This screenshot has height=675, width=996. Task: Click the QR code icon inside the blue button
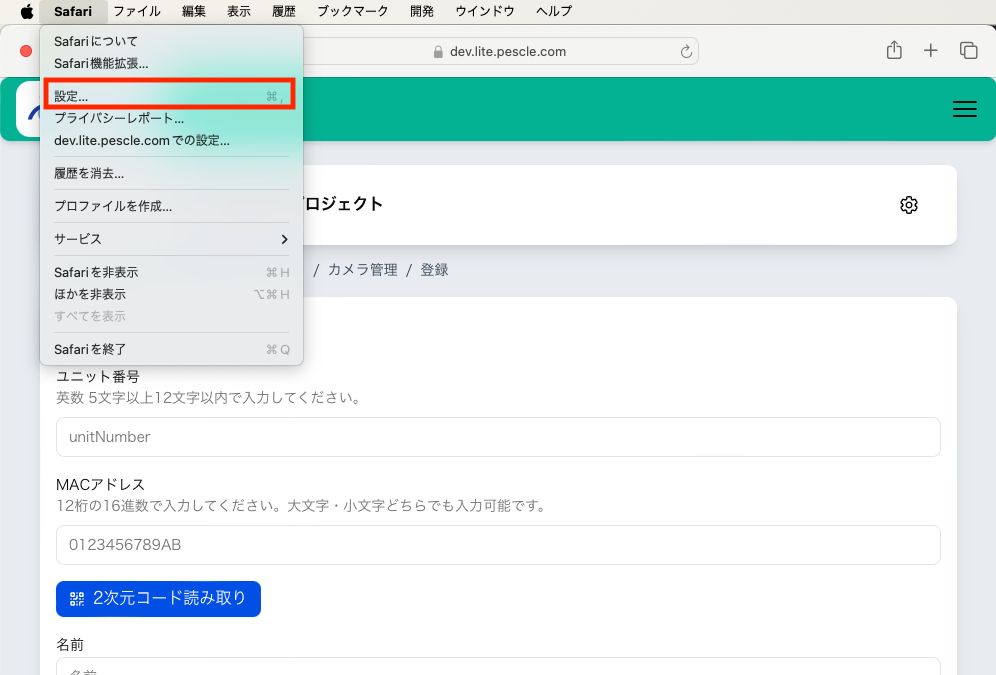77,598
